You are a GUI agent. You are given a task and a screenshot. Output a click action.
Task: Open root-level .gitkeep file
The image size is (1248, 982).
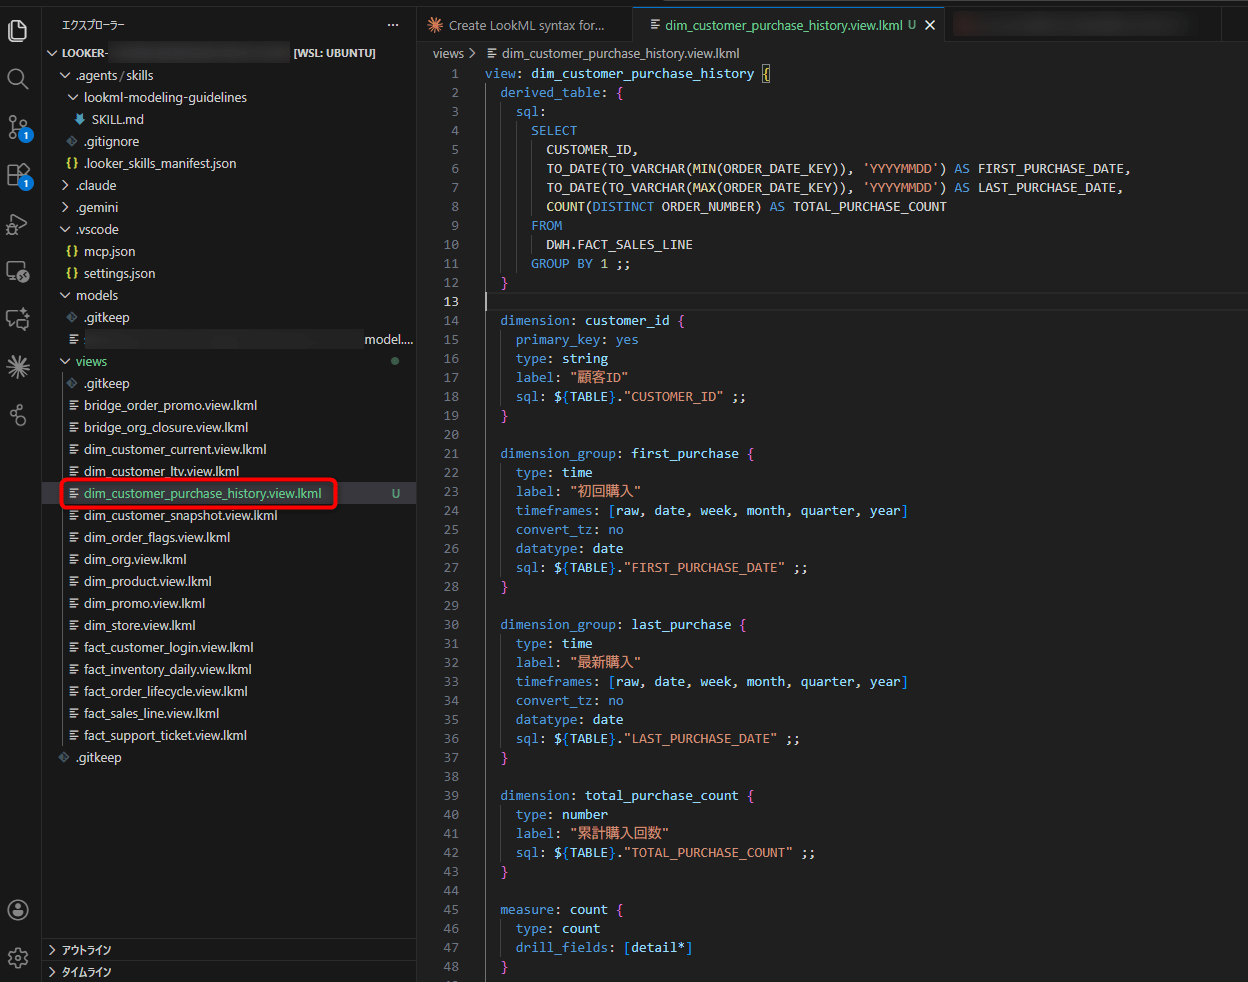[x=229, y=757]
